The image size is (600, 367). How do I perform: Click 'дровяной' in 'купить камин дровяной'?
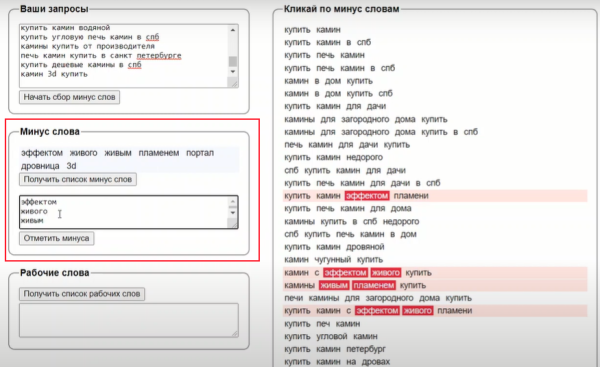[365, 247]
